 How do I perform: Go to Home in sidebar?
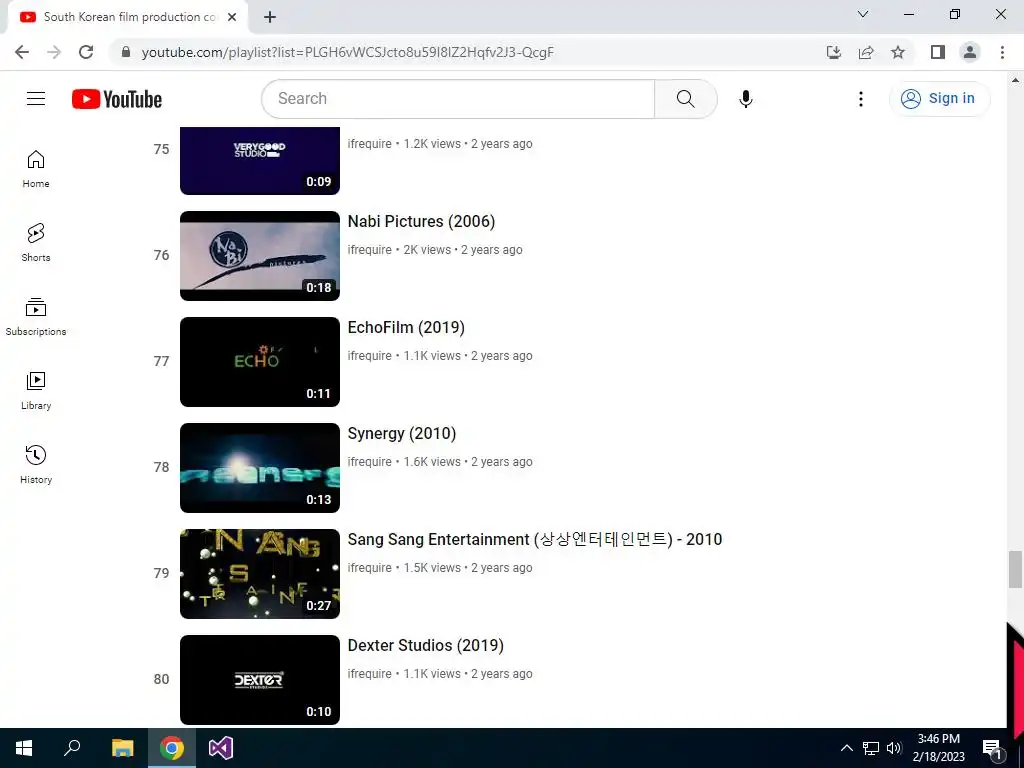[36, 168]
